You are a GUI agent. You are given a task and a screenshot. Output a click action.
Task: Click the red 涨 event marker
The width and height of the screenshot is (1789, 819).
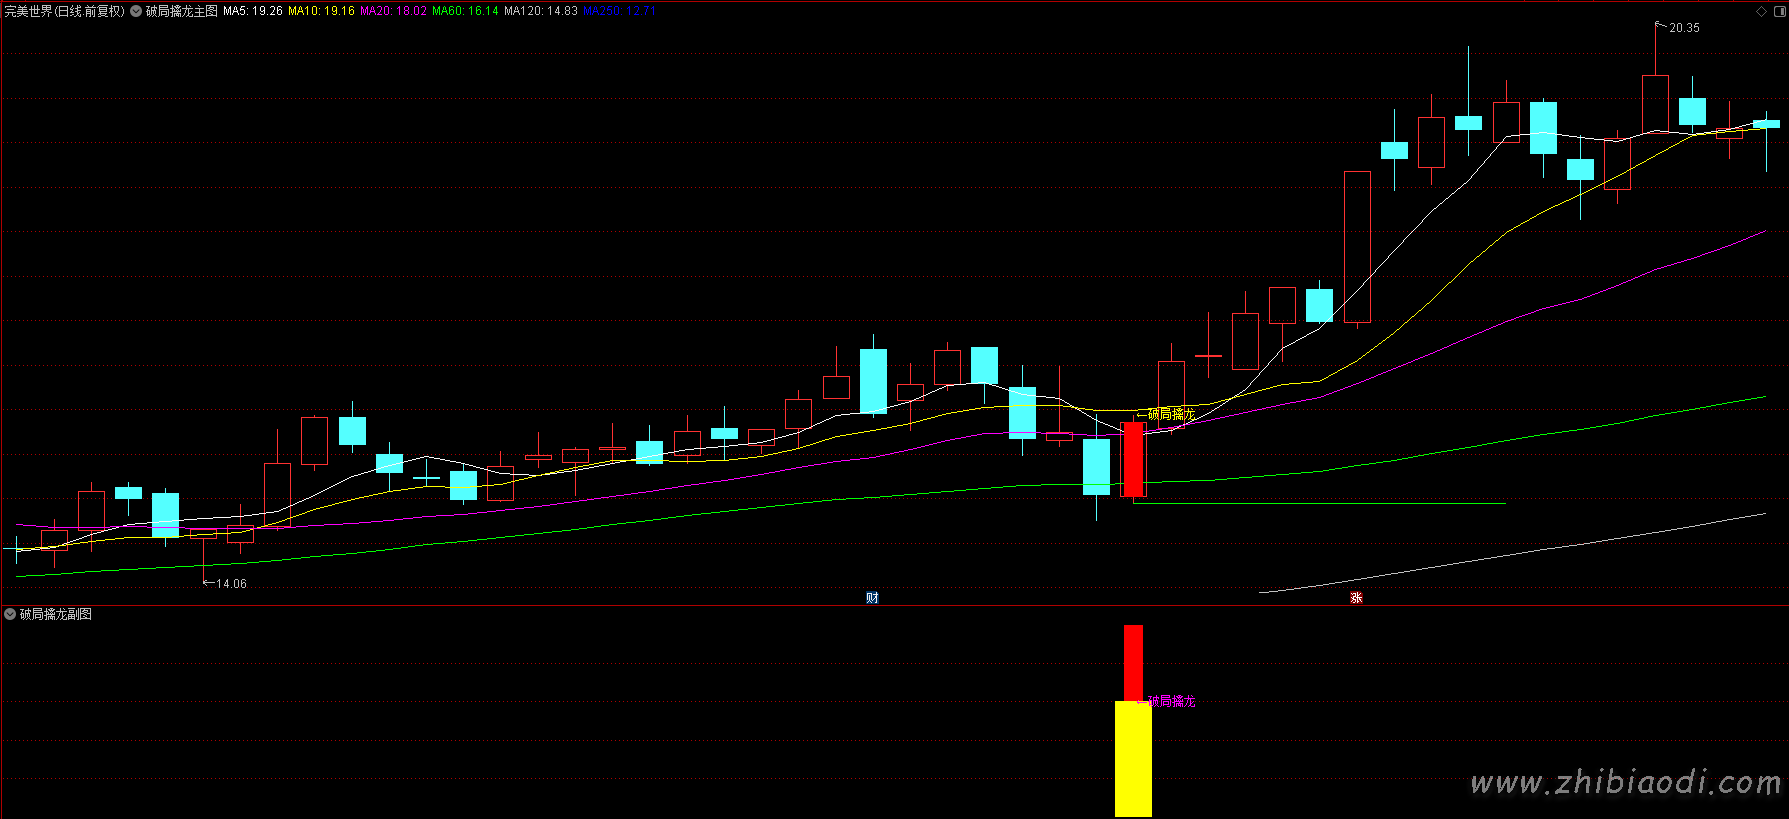[x=1356, y=598]
